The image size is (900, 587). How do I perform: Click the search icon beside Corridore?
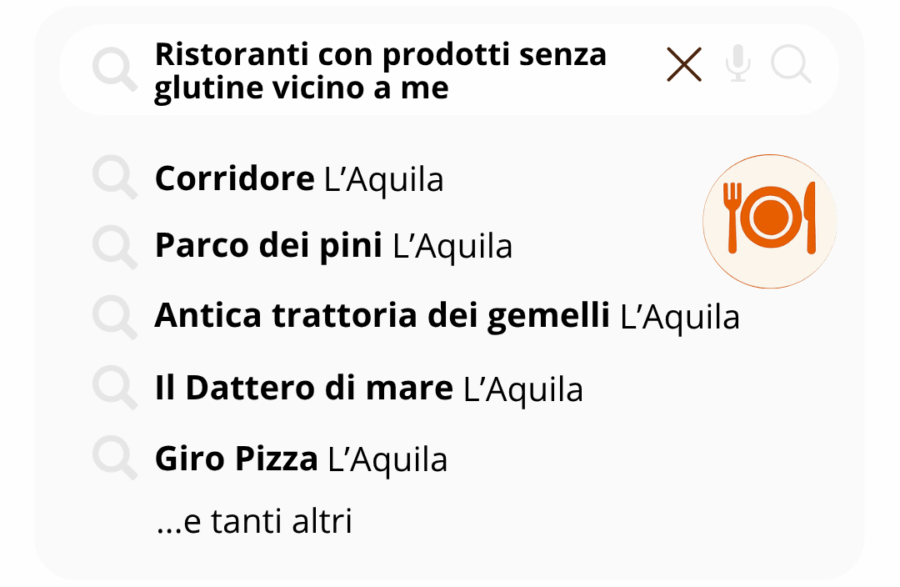[115, 179]
